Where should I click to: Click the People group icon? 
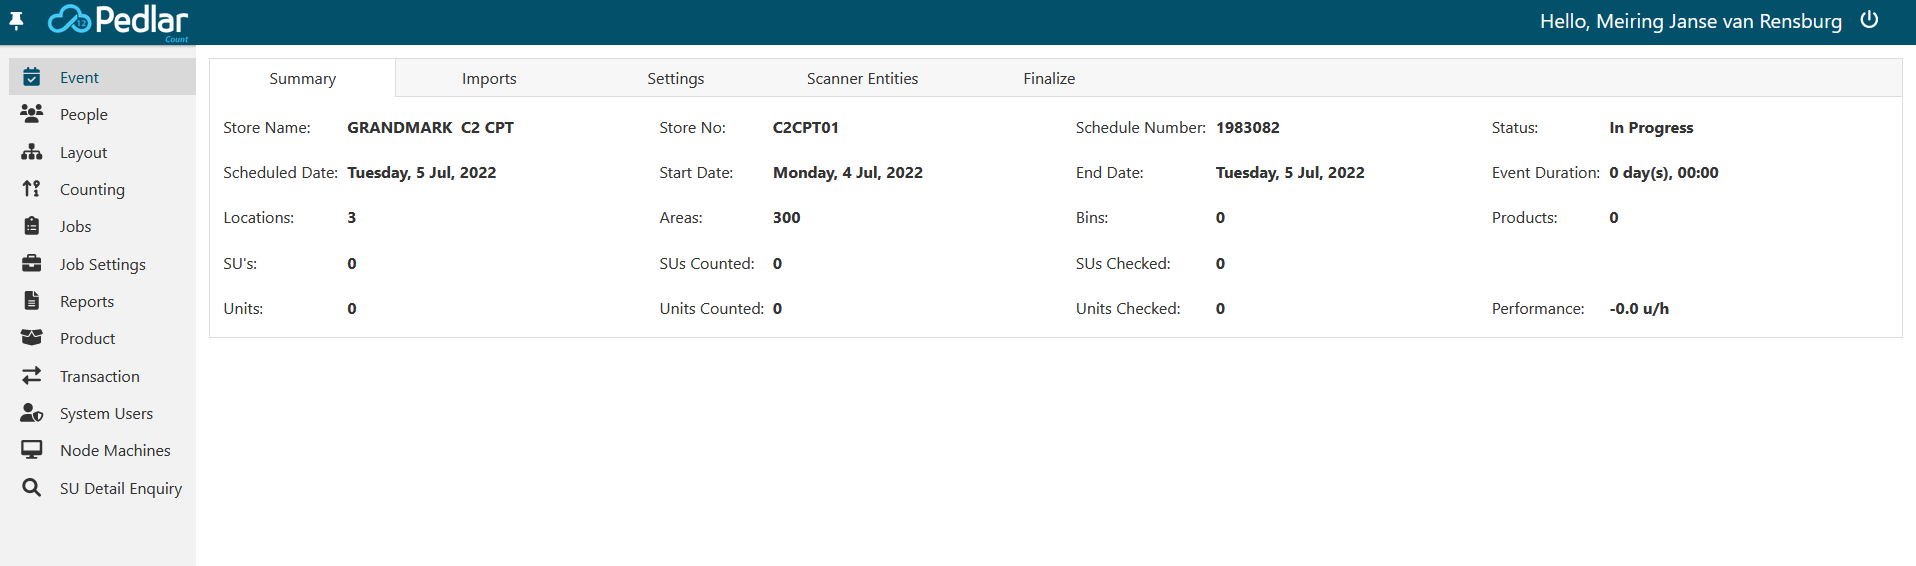point(32,114)
